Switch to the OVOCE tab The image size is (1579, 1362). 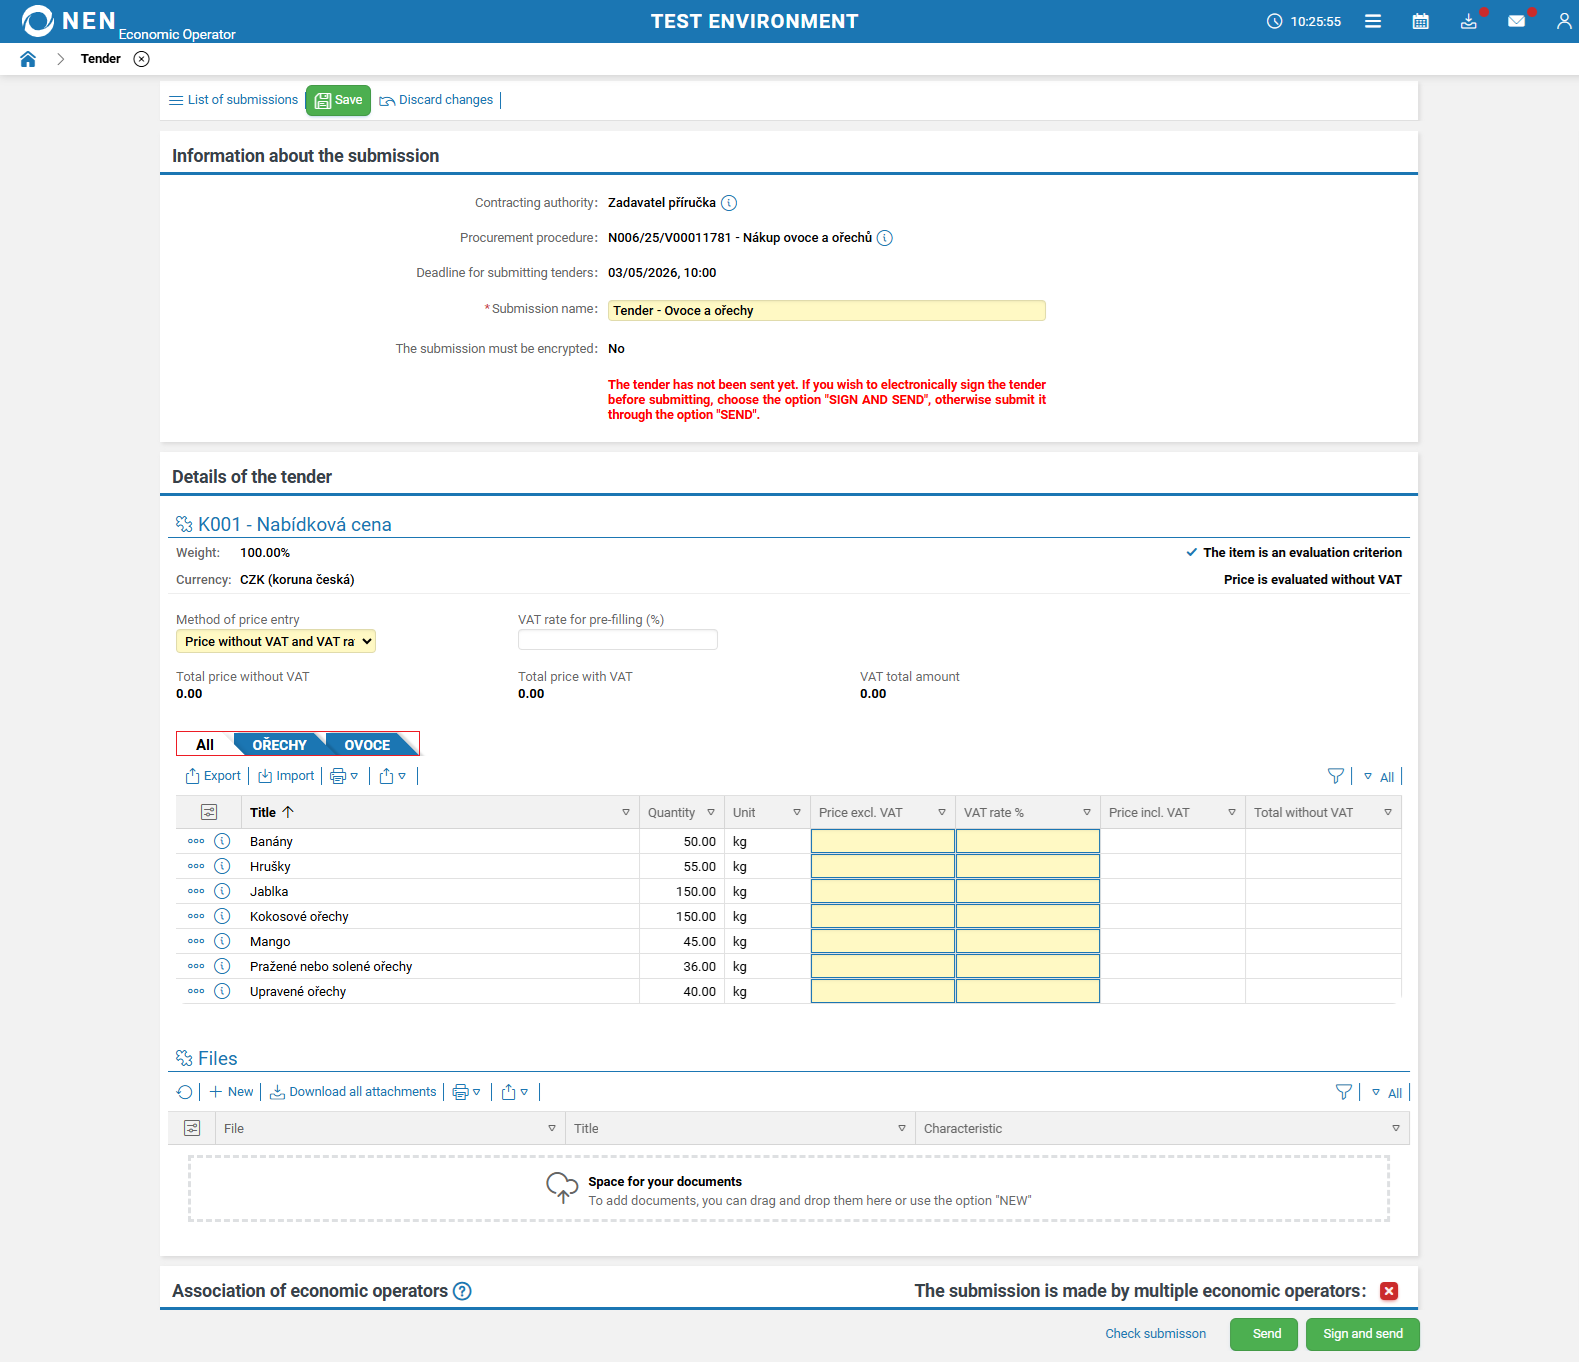pos(367,745)
